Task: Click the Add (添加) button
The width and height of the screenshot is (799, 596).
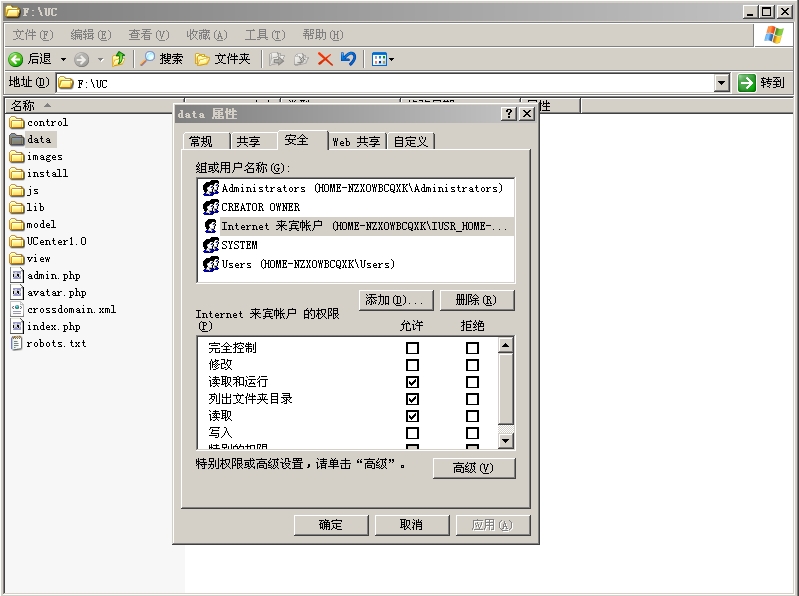Action: [396, 300]
